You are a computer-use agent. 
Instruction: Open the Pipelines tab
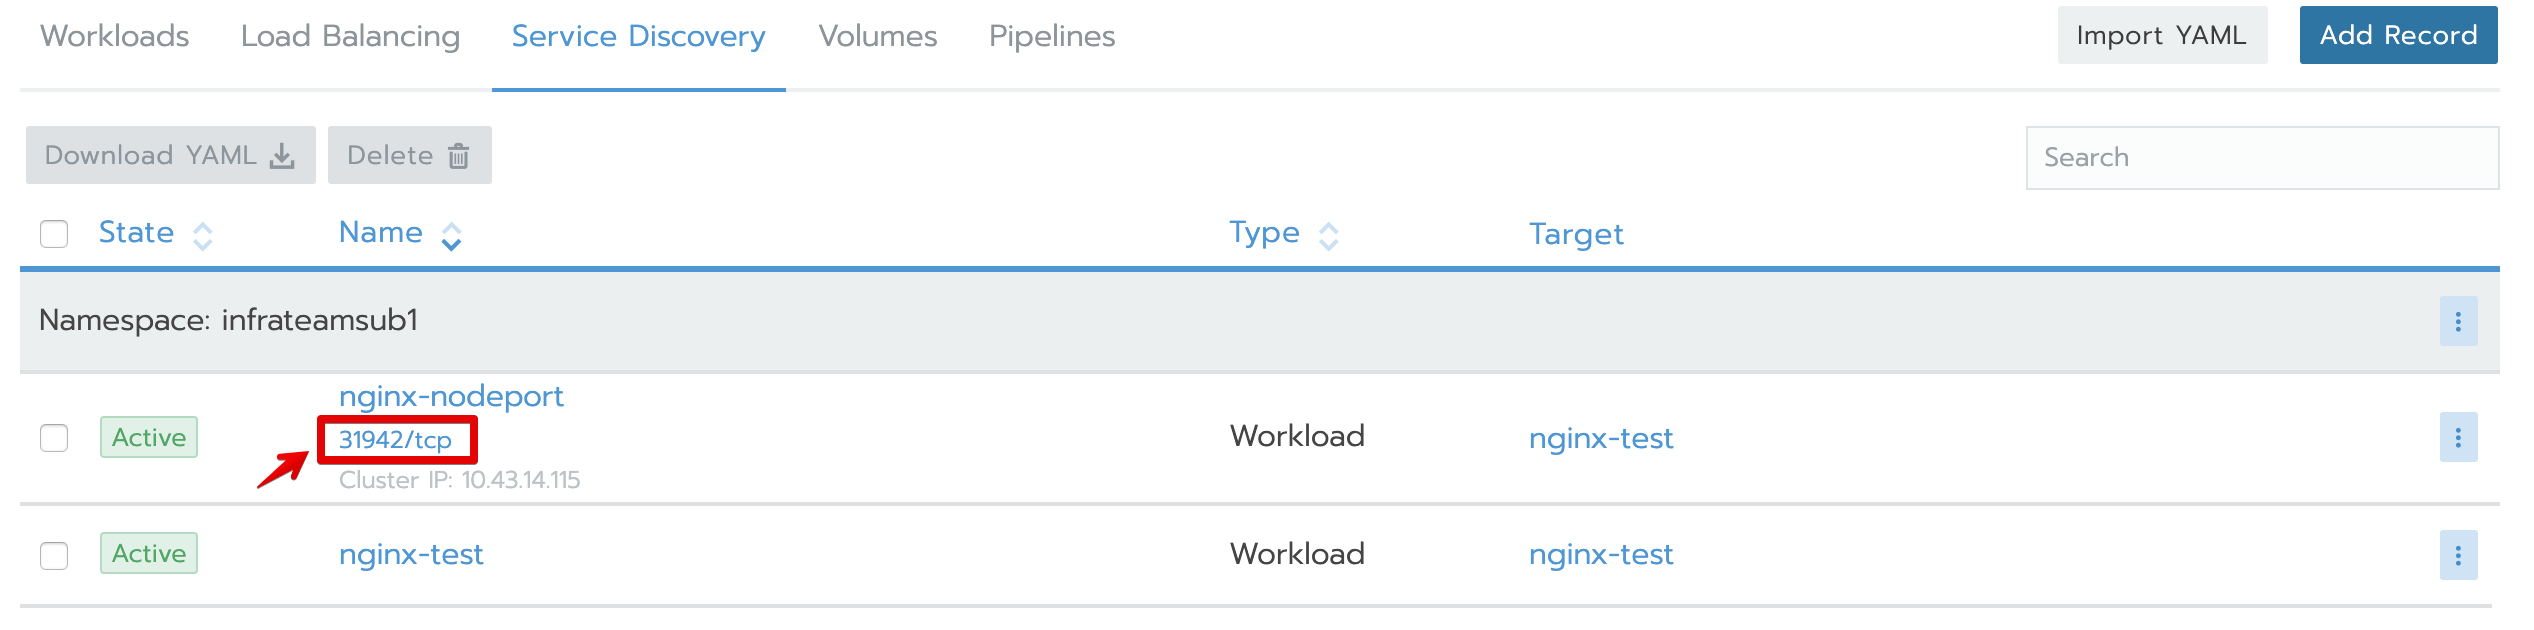pyautogui.click(x=1051, y=37)
